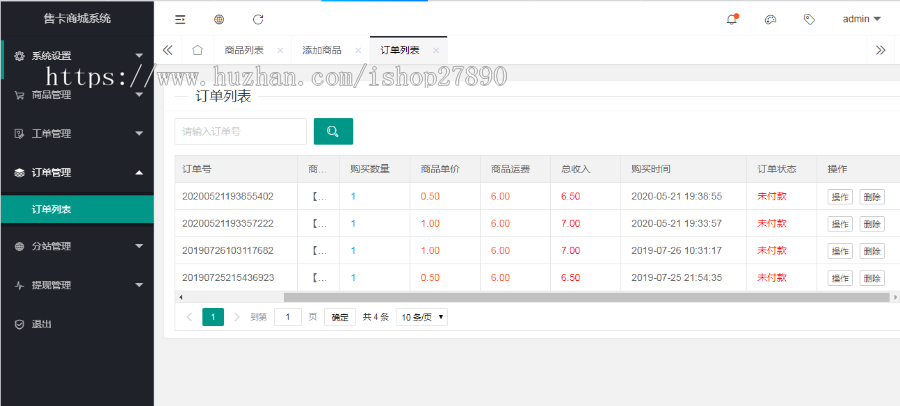This screenshot has width=900, height=406.
Task: Click the 订单状态 column header
Action: click(x=781, y=169)
